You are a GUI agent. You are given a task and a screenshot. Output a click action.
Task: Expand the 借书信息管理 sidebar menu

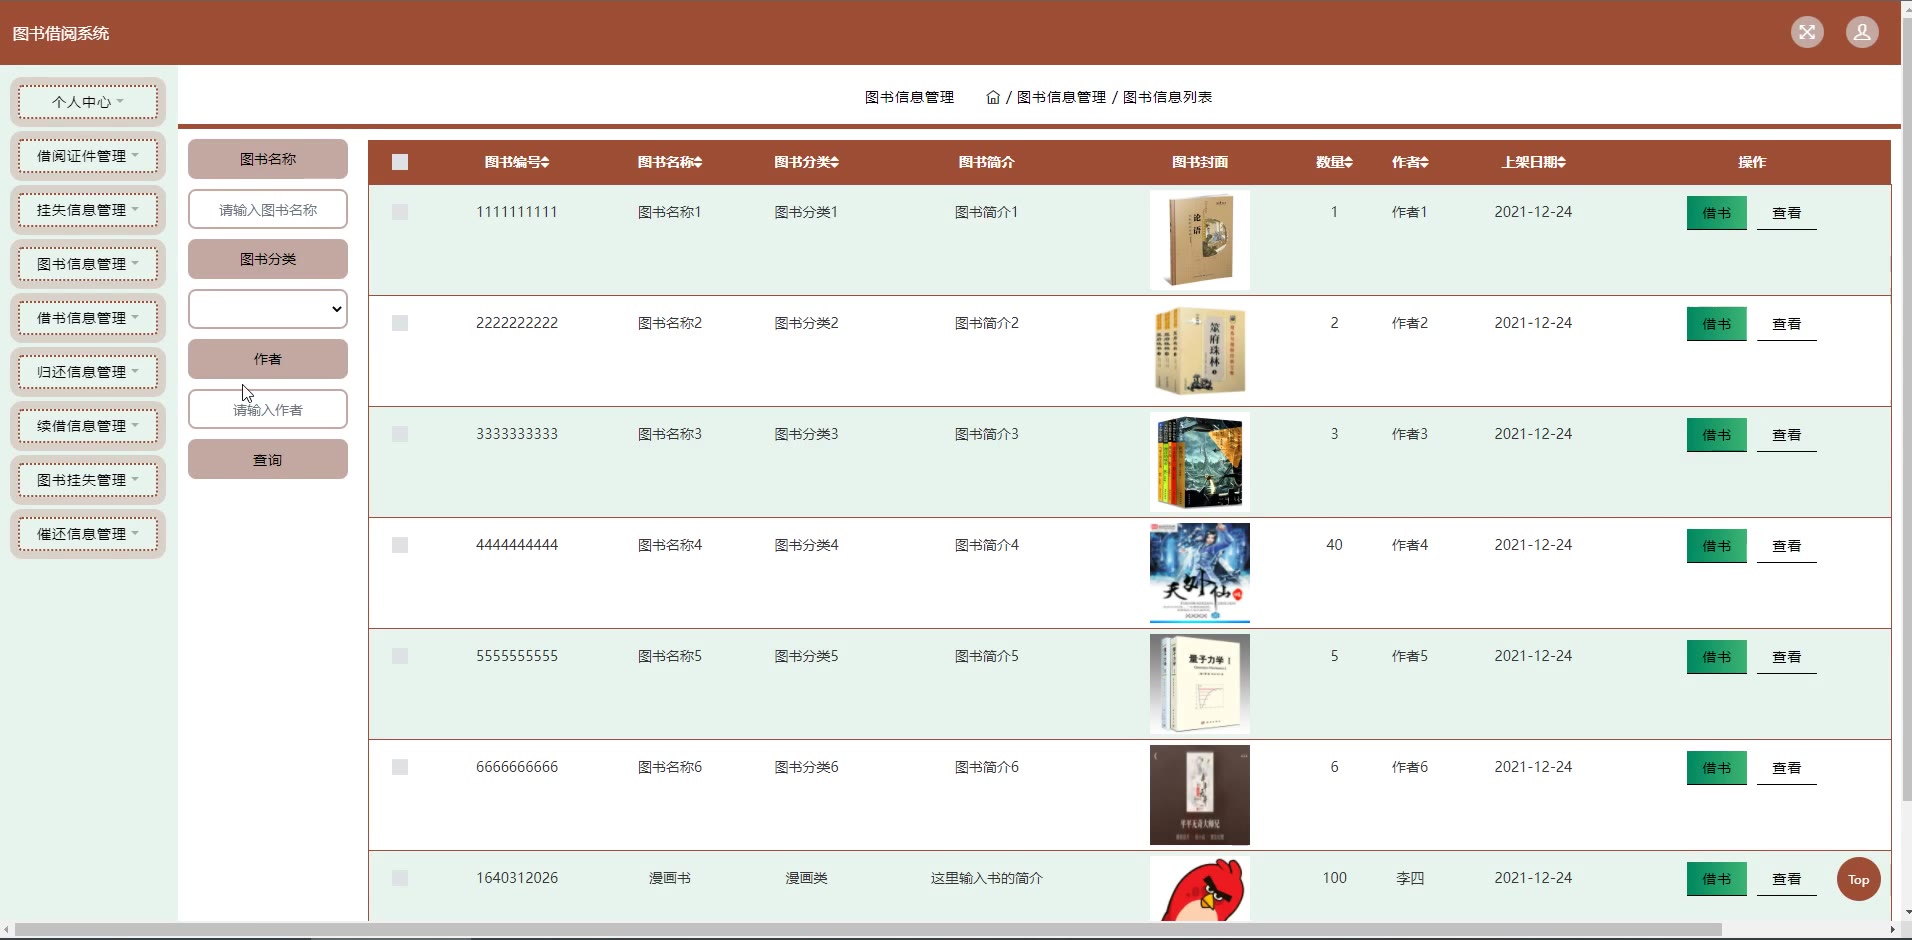[88, 318]
